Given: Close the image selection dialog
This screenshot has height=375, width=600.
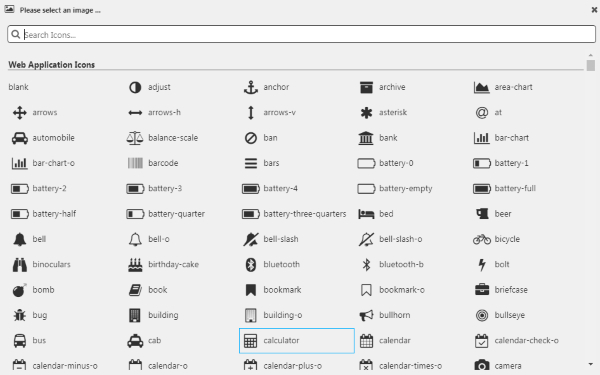Looking at the screenshot, I should [594, 10].
